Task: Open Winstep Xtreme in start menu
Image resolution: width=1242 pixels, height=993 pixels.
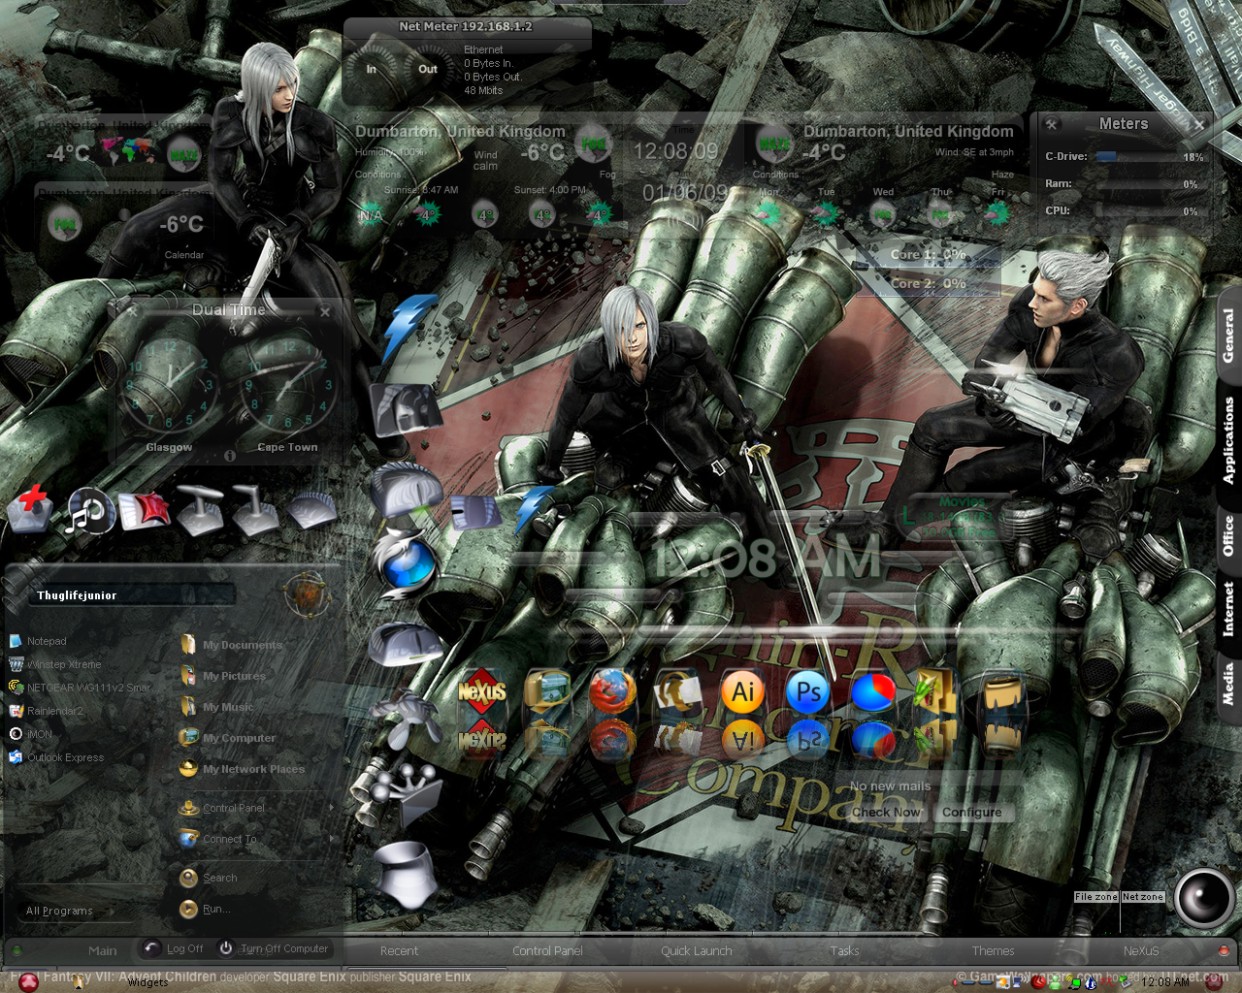Action: (x=55, y=664)
